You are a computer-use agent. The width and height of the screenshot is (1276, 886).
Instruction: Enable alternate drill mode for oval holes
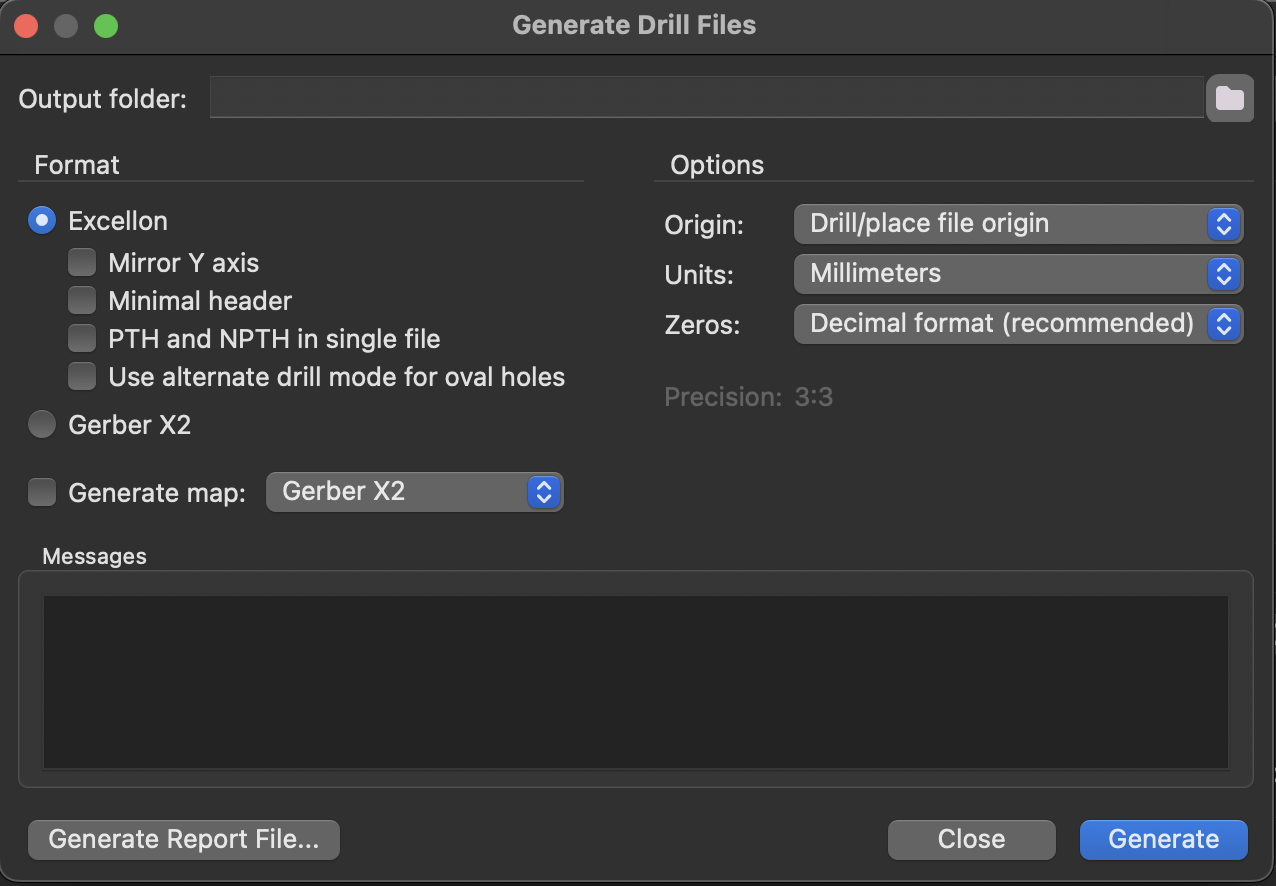pyautogui.click(x=82, y=377)
